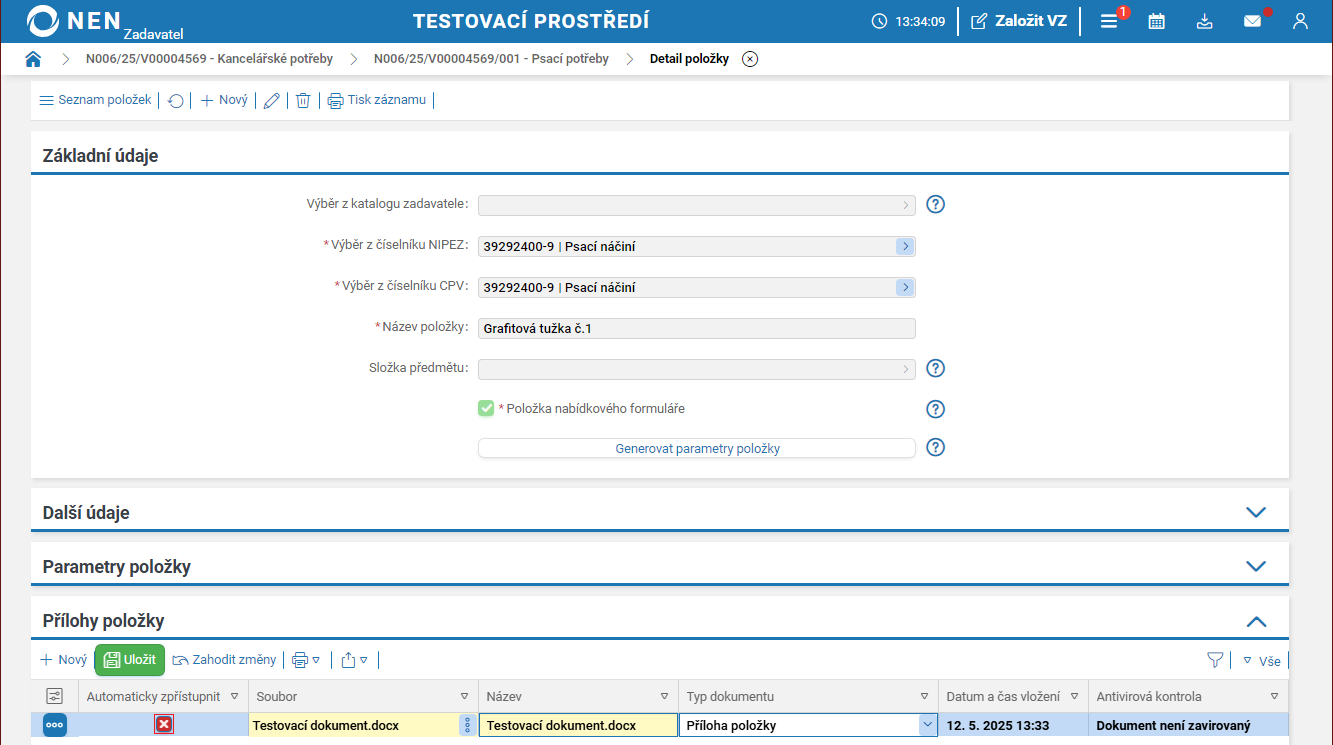
Task: Click the trash delete icon
Action: (303, 101)
